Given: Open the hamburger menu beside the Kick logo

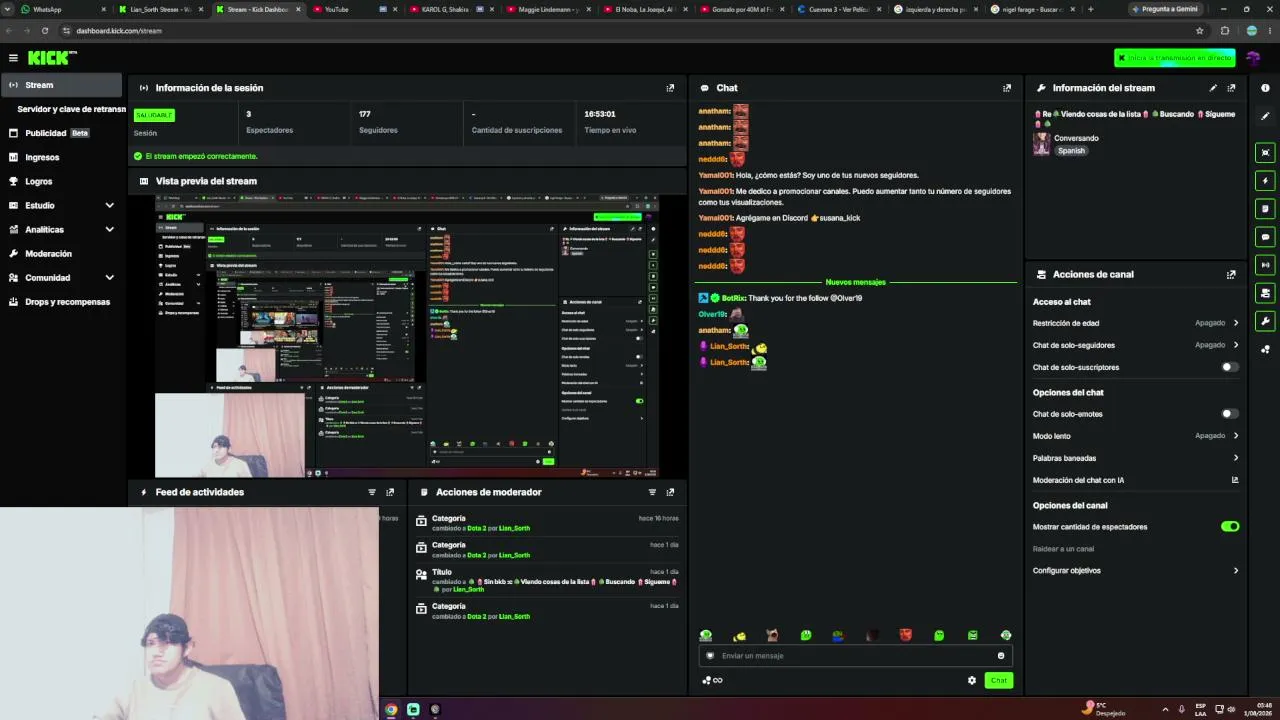Looking at the screenshot, I should coord(13,58).
